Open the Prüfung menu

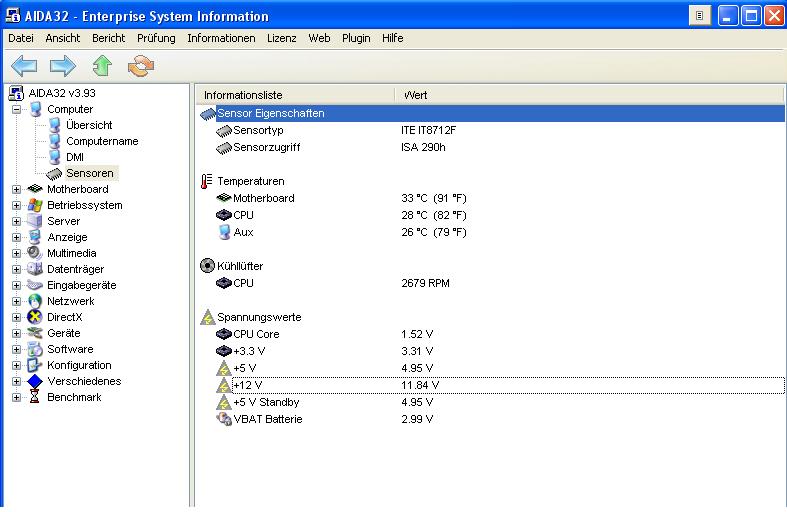pos(156,38)
